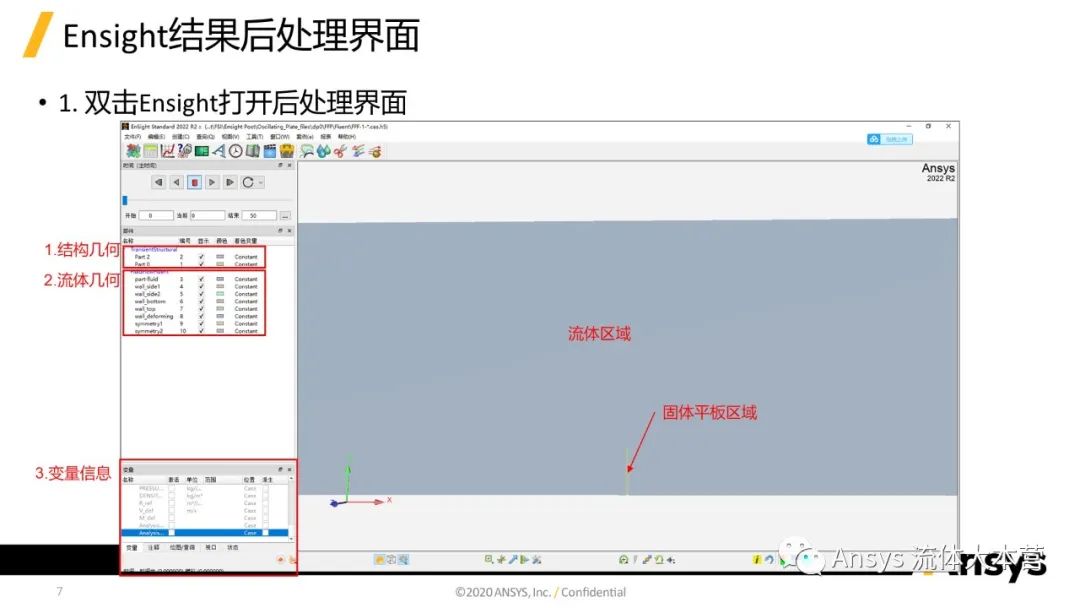Select the TransientStructural group in parts list
1080x608 pixels.
point(154,249)
